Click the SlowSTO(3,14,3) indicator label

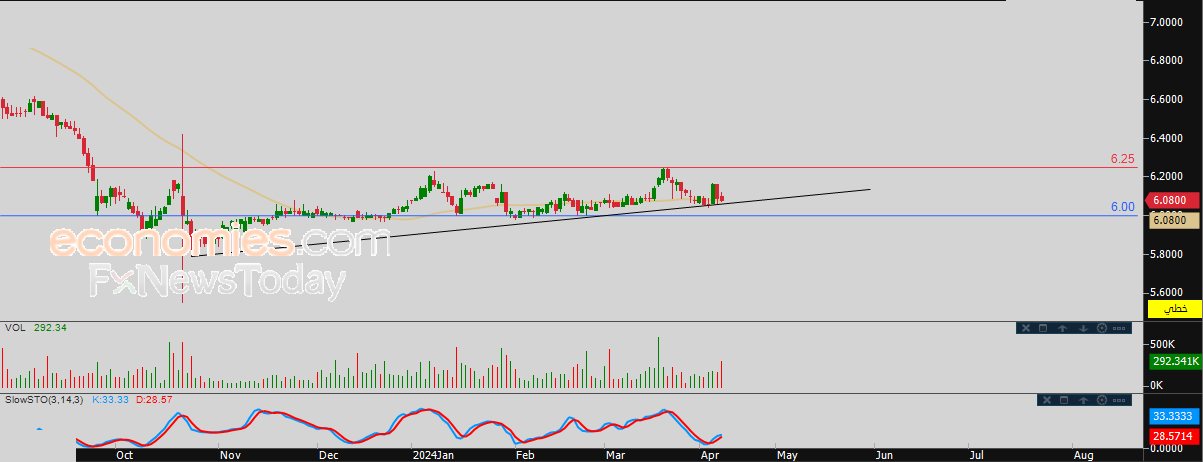(46, 400)
